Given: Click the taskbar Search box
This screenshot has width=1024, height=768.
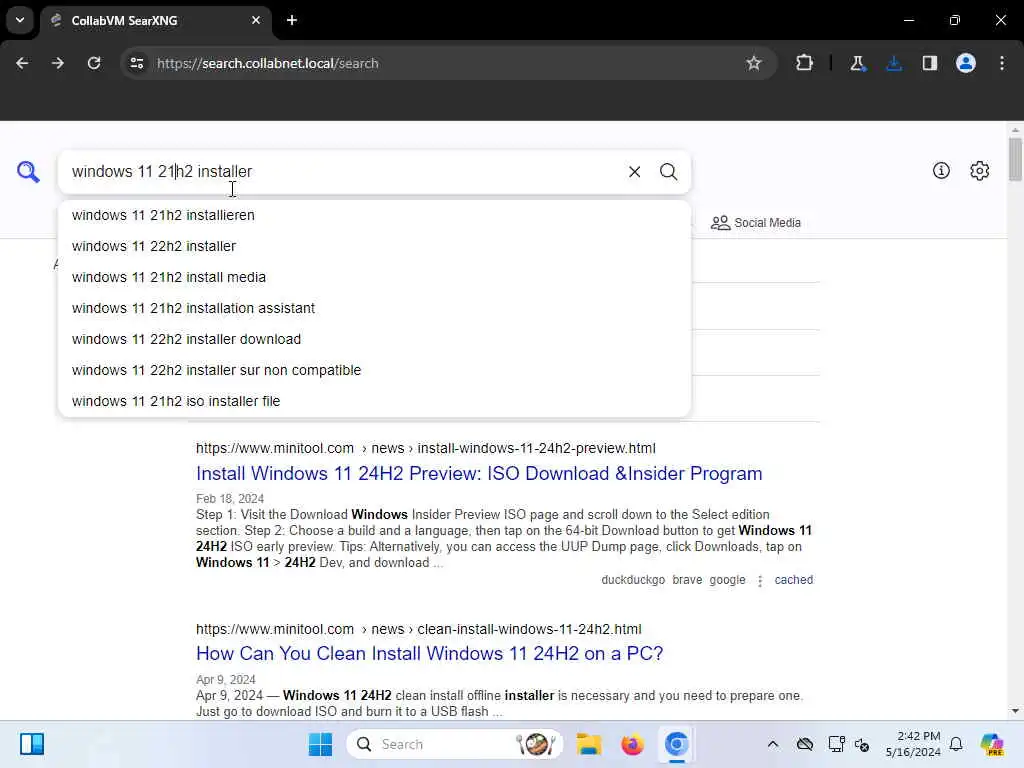Looking at the screenshot, I should tap(455, 744).
